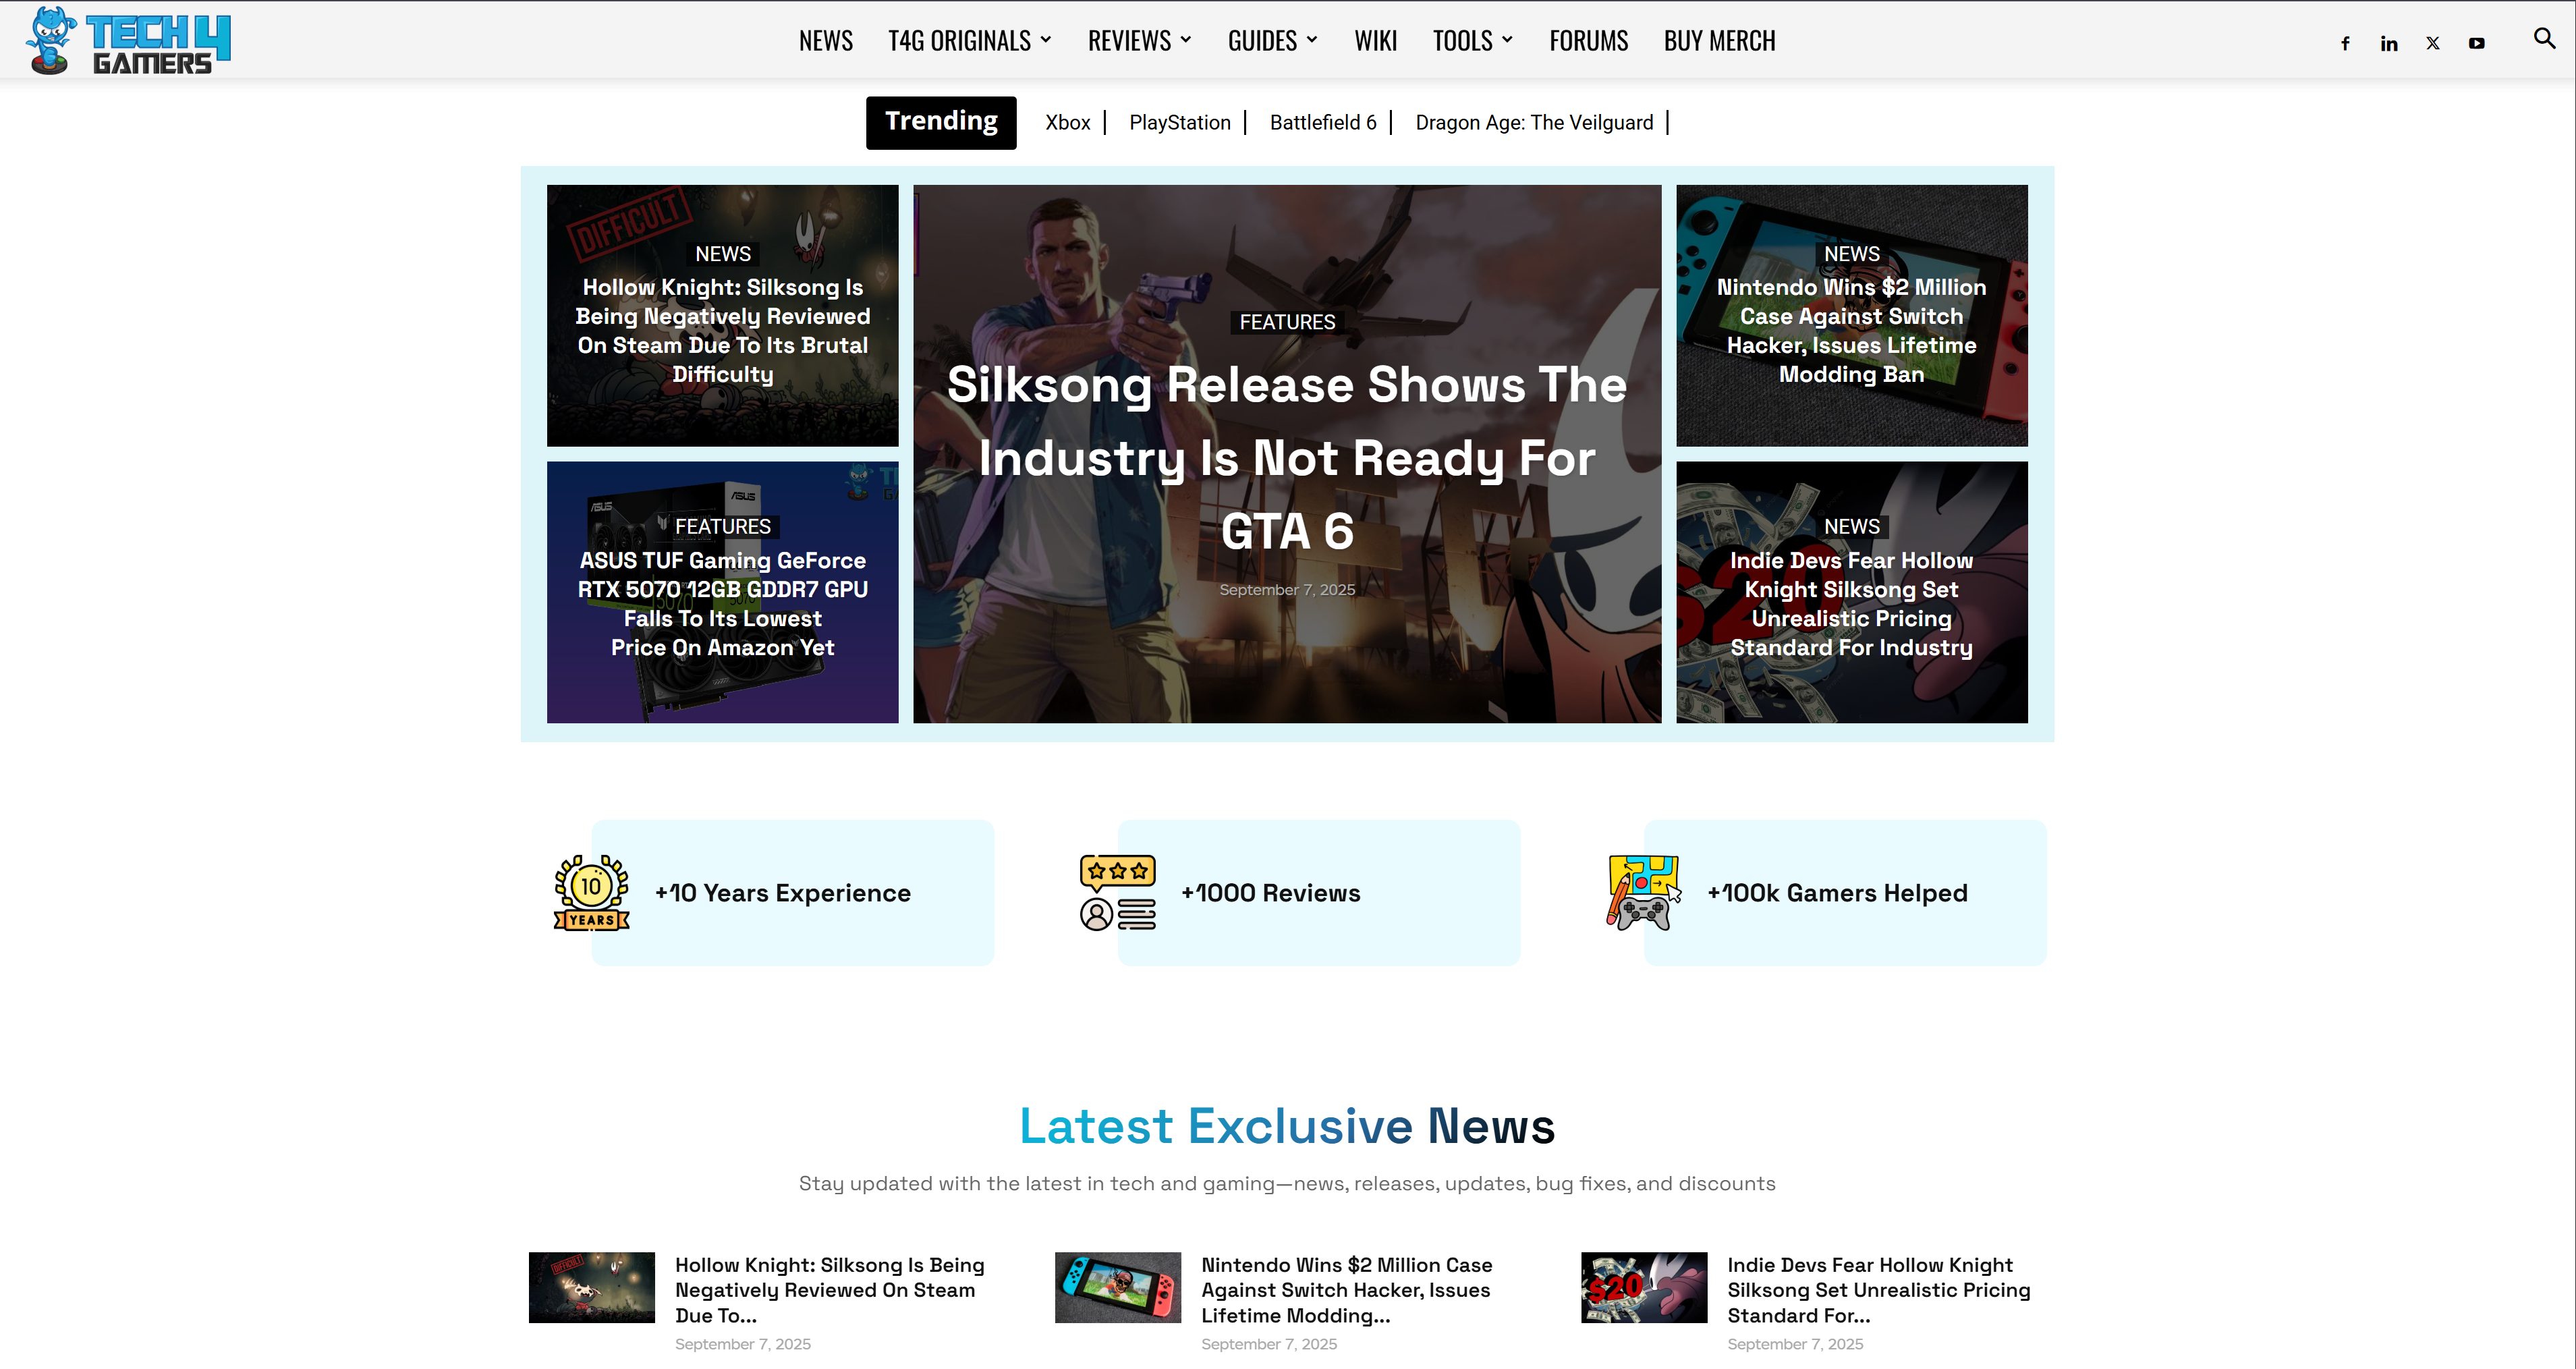Image resolution: width=2576 pixels, height=1369 pixels.
Task: Open the search magnifier icon
Action: (x=2544, y=39)
